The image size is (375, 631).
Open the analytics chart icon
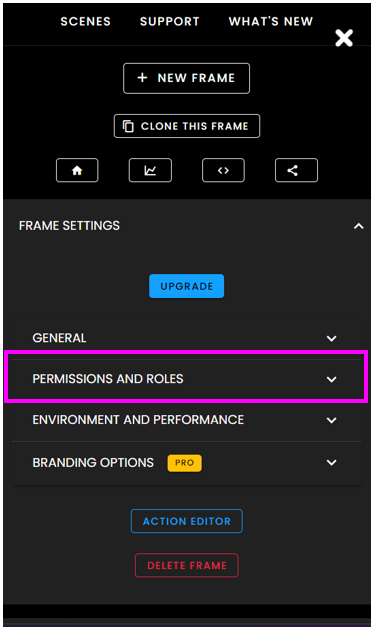150,170
